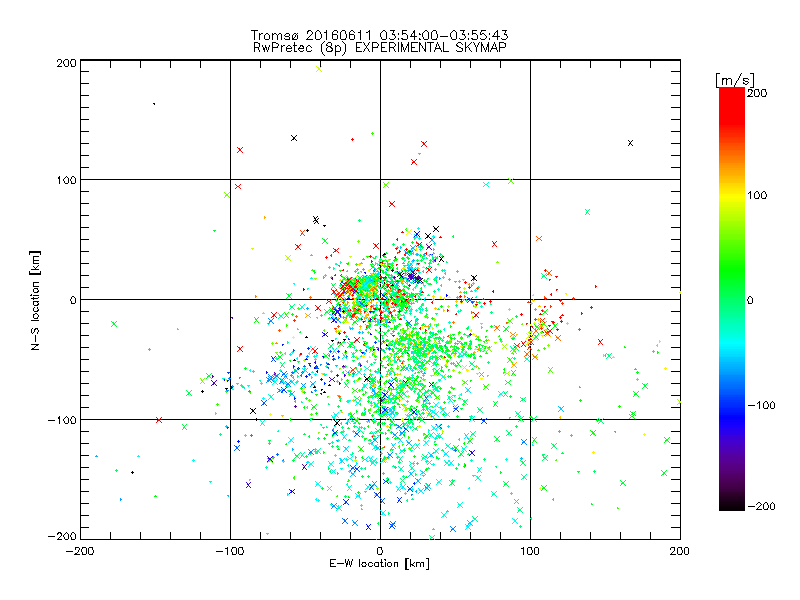
Task: Click the black X marker in the top-right quadrant
Action: point(631,143)
